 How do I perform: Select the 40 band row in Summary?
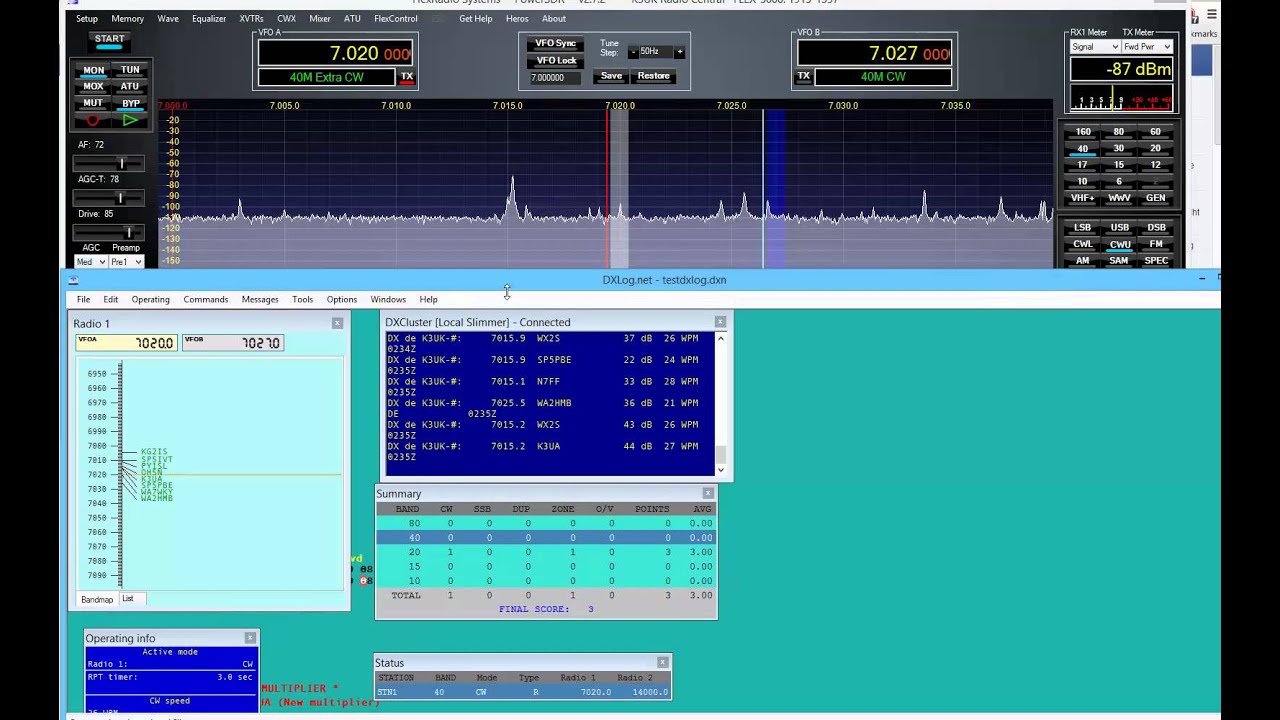[546, 538]
